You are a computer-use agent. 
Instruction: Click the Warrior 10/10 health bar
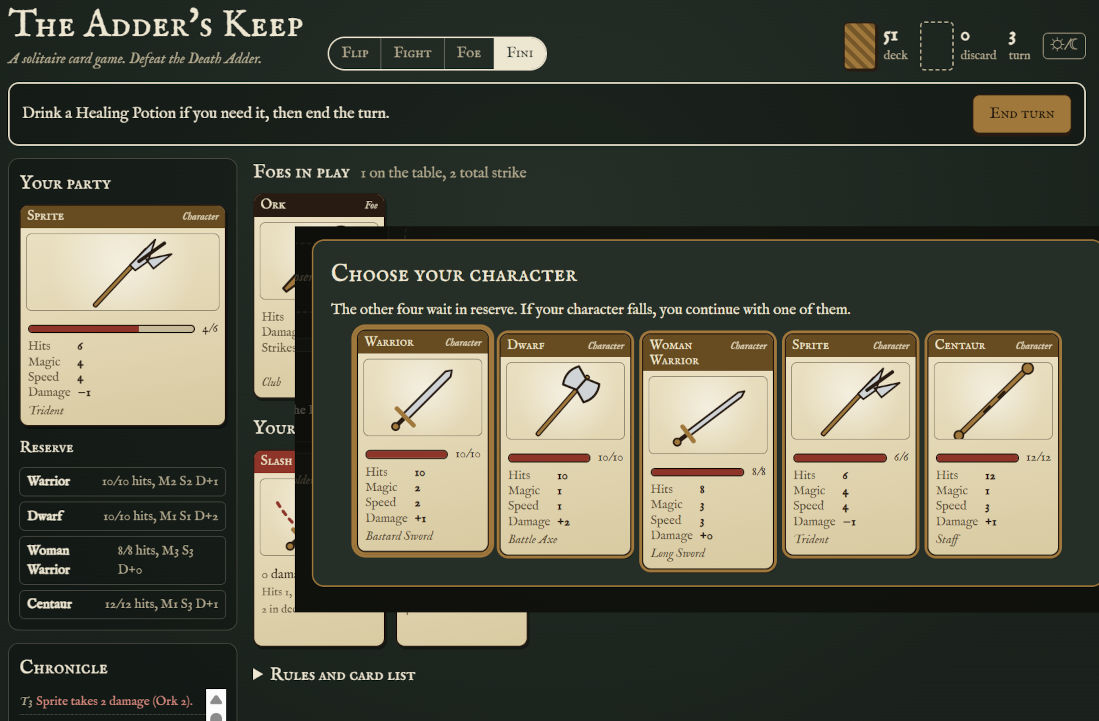tap(407, 454)
